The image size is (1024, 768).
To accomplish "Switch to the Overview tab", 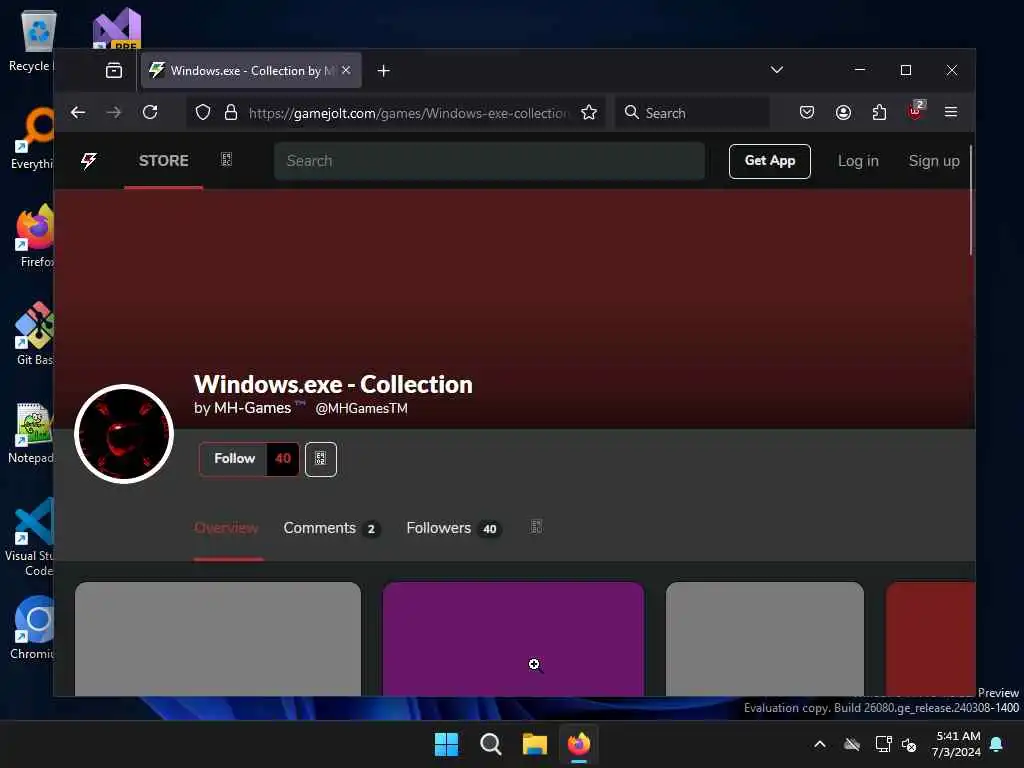I will click(226, 528).
